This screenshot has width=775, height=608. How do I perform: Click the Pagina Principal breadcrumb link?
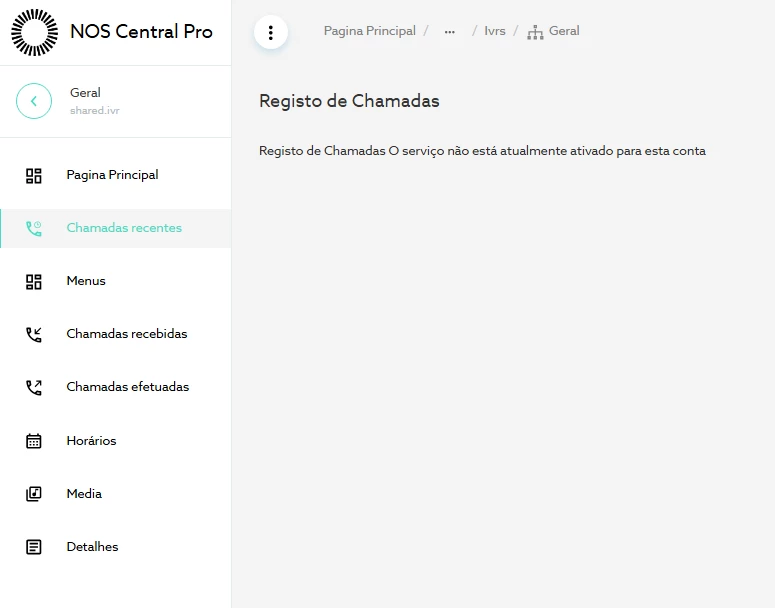[x=369, y=31]
